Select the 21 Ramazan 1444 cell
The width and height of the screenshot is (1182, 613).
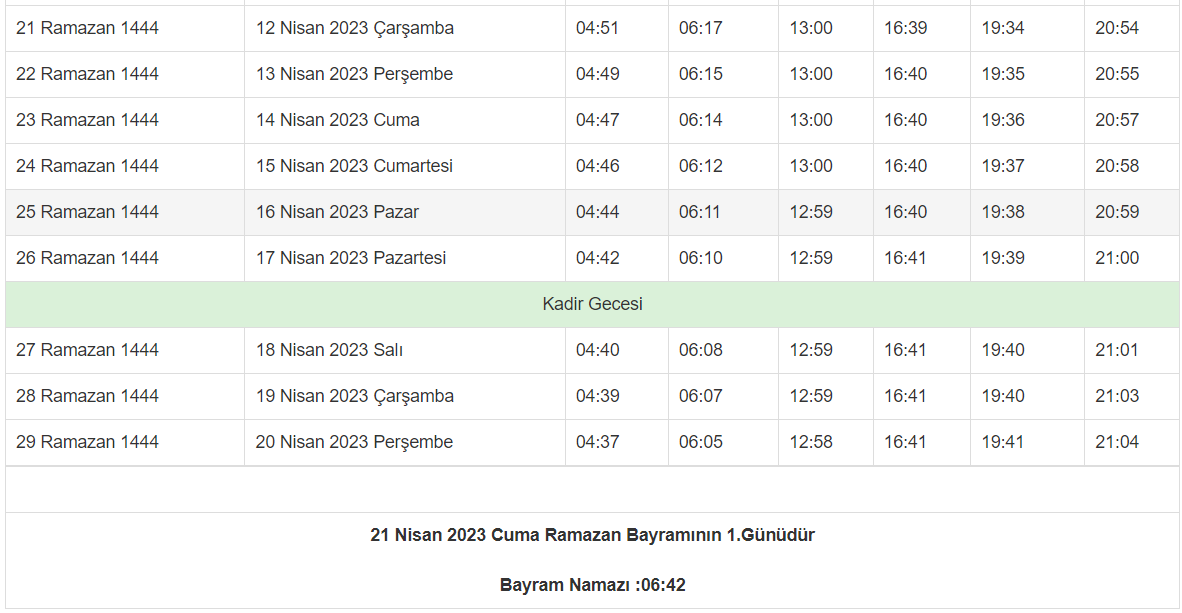pyautogui.click(x=87, y=28)
